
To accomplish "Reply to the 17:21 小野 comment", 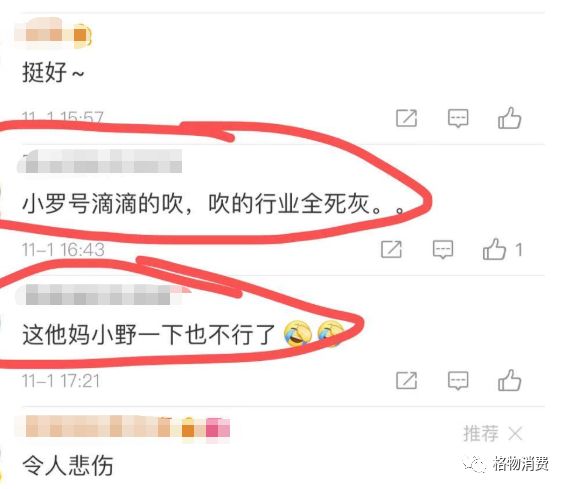I will tap(458, 380).
